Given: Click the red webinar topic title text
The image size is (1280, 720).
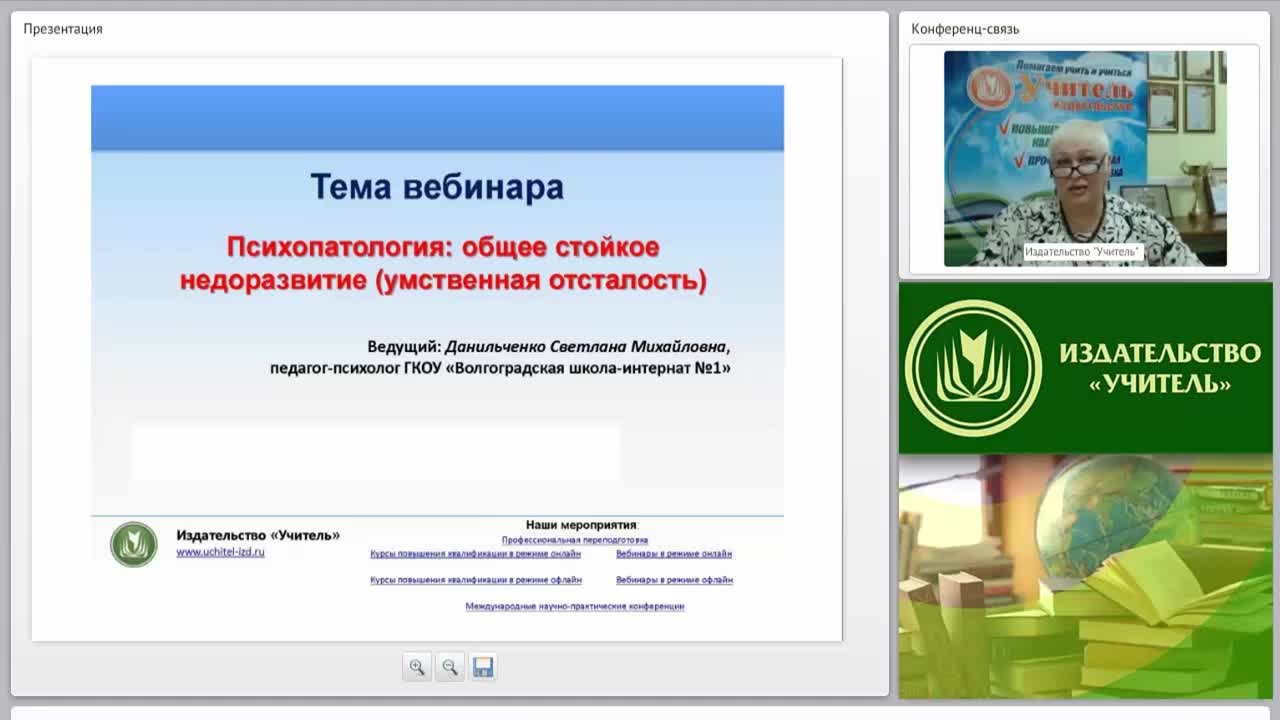Looking at the screenshot, I should tap(443, 263).
